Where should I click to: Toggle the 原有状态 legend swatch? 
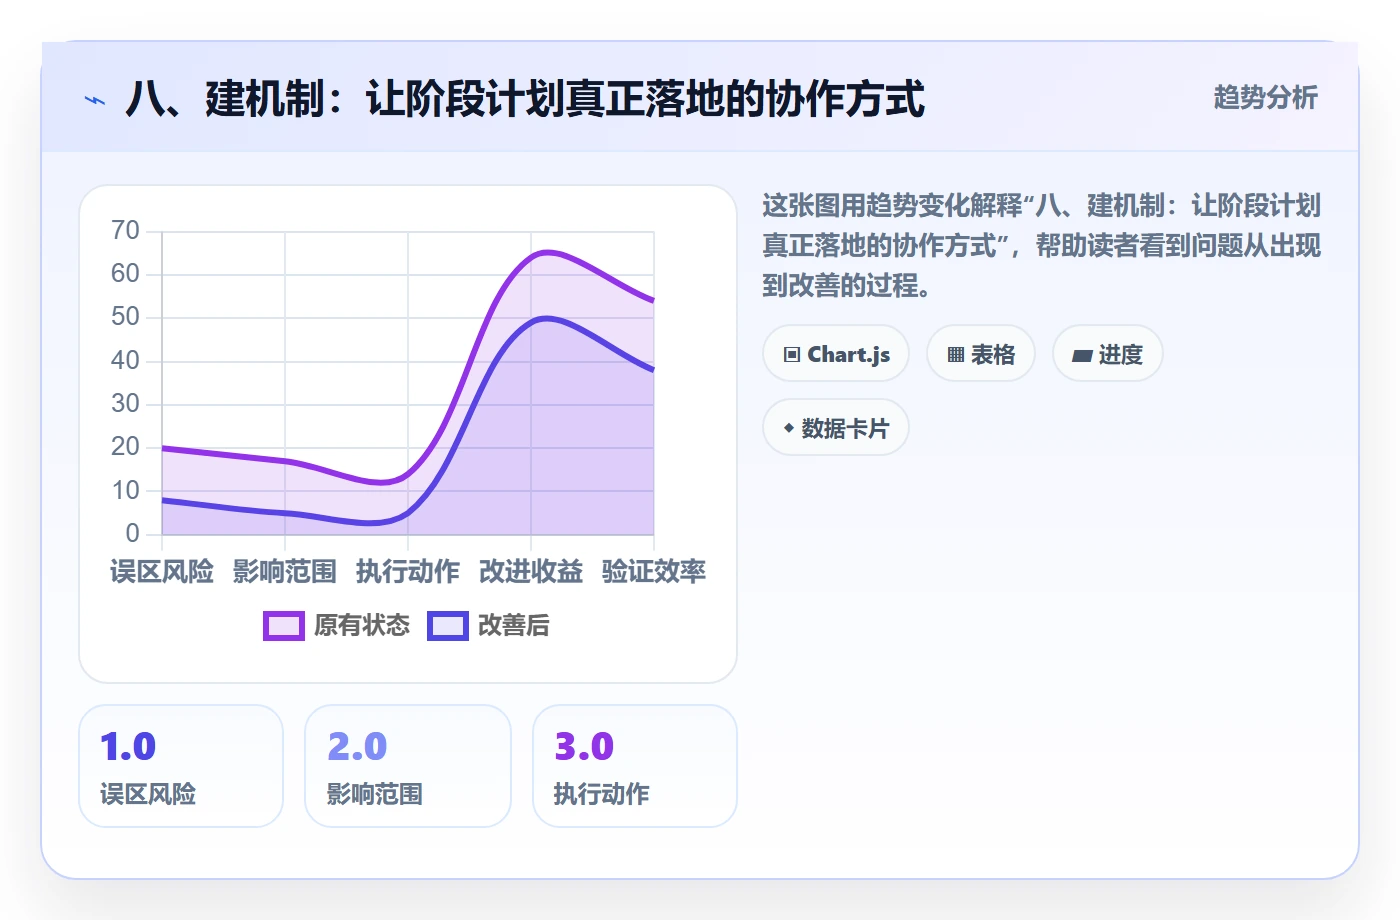click(283, 626)
